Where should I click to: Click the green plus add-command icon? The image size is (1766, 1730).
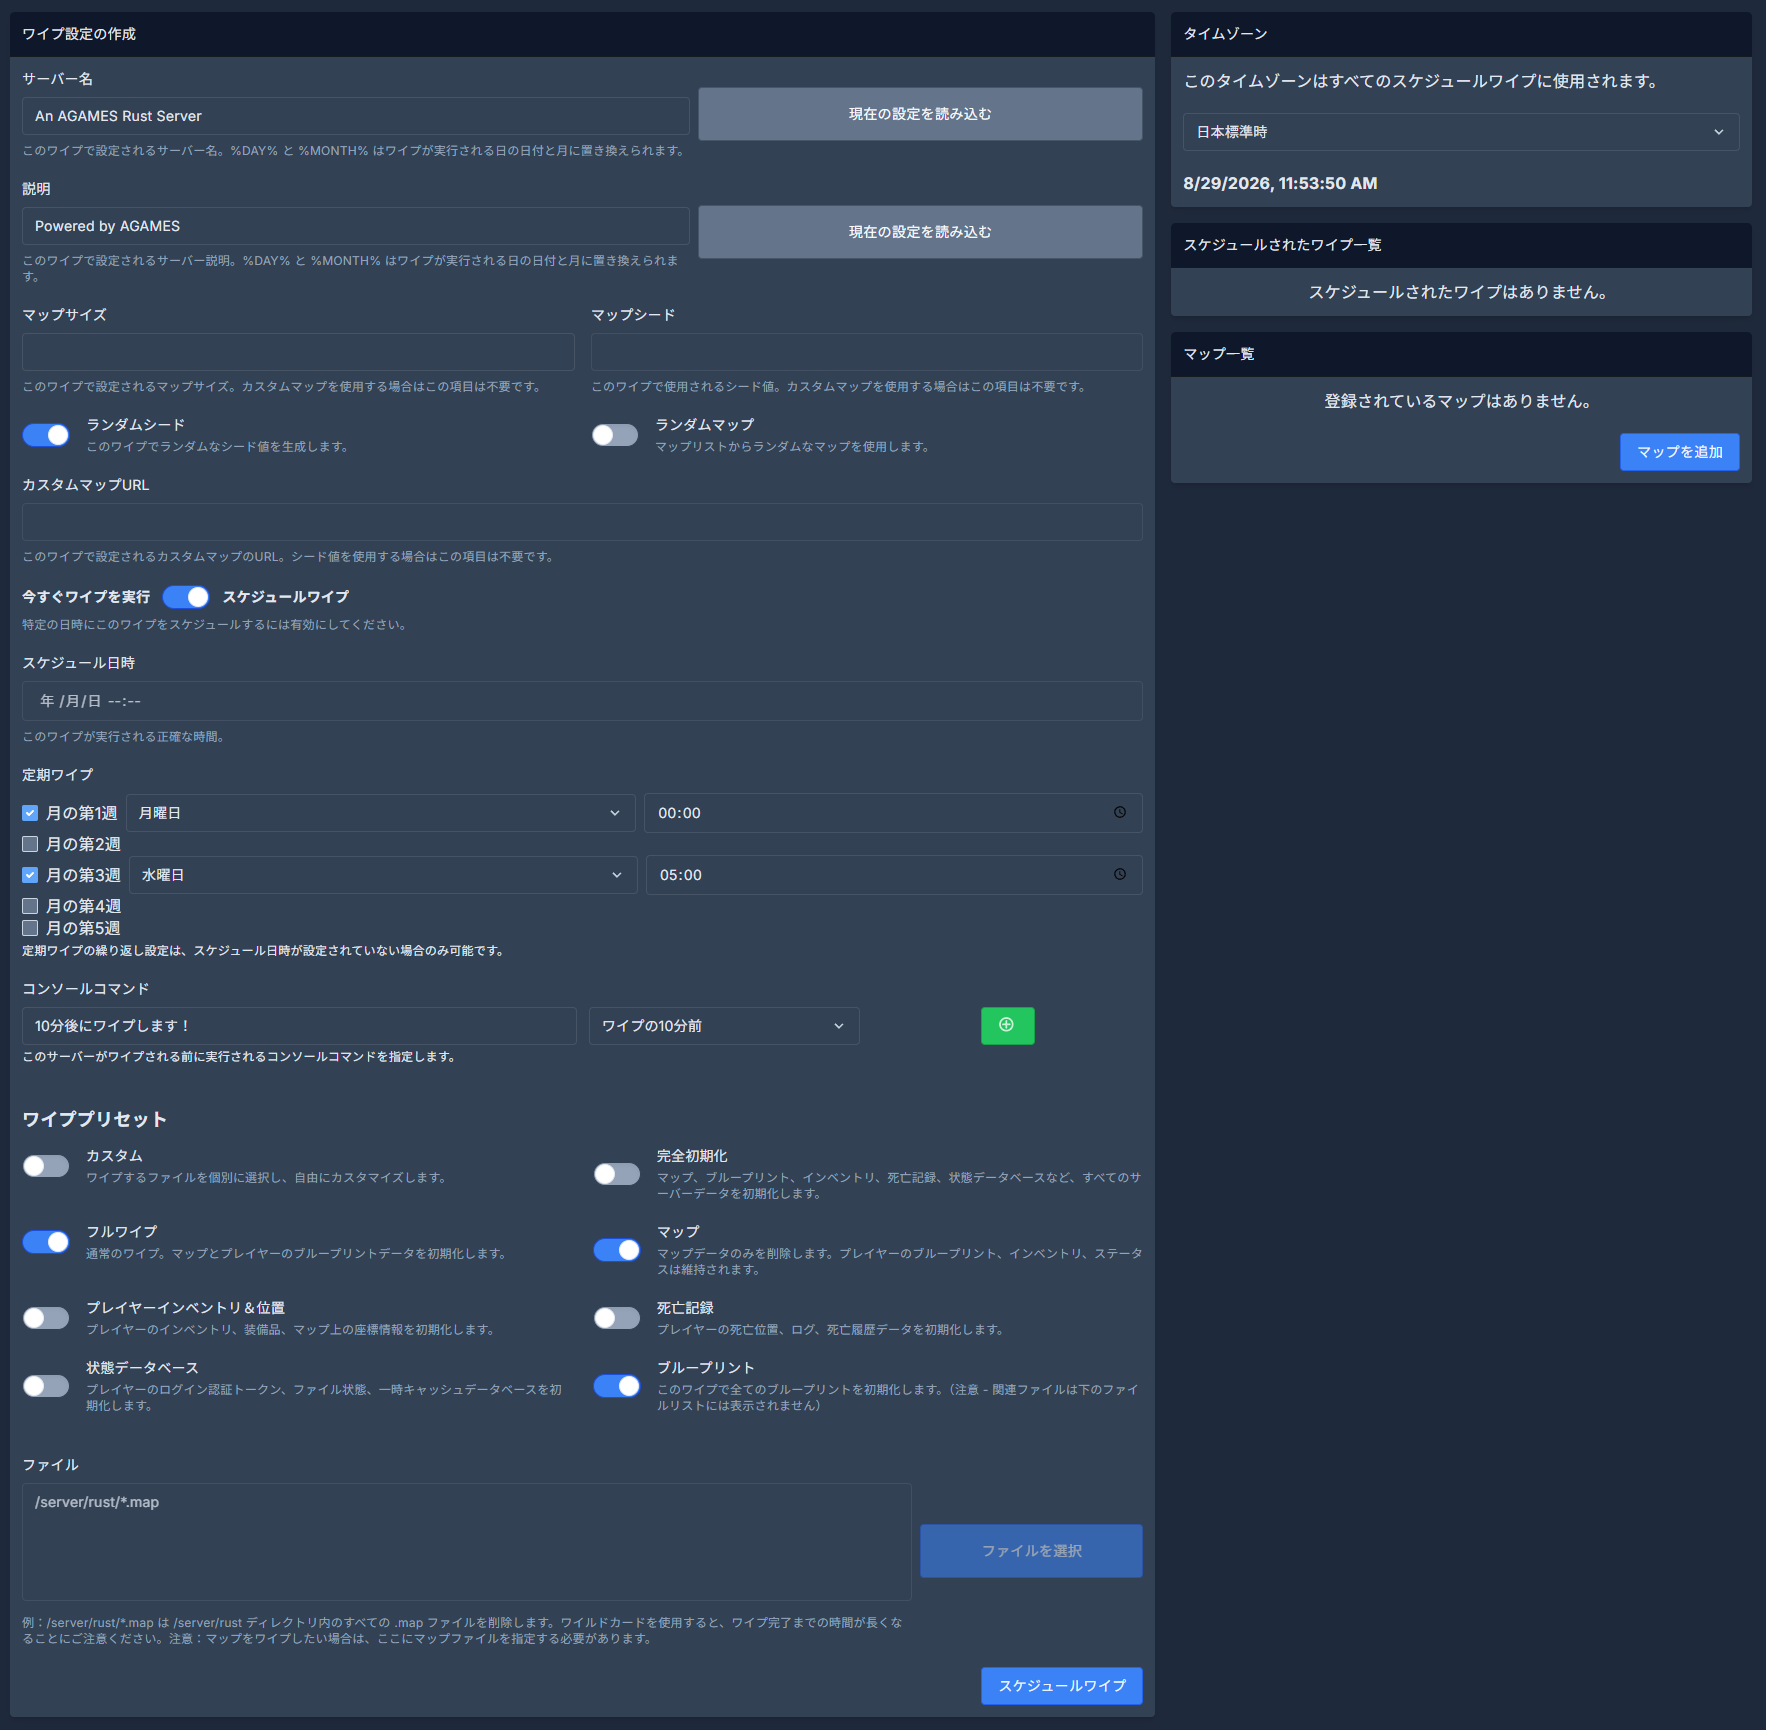[x=1007, y=1025]
